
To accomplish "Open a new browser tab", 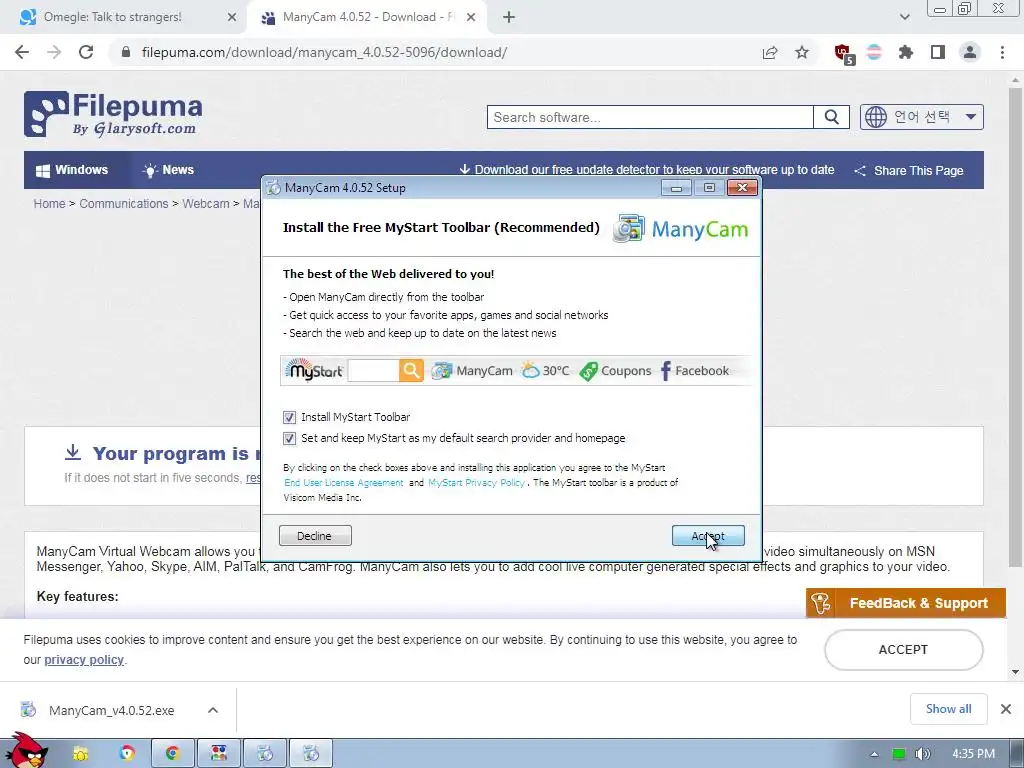I will (x=509, y=17).
